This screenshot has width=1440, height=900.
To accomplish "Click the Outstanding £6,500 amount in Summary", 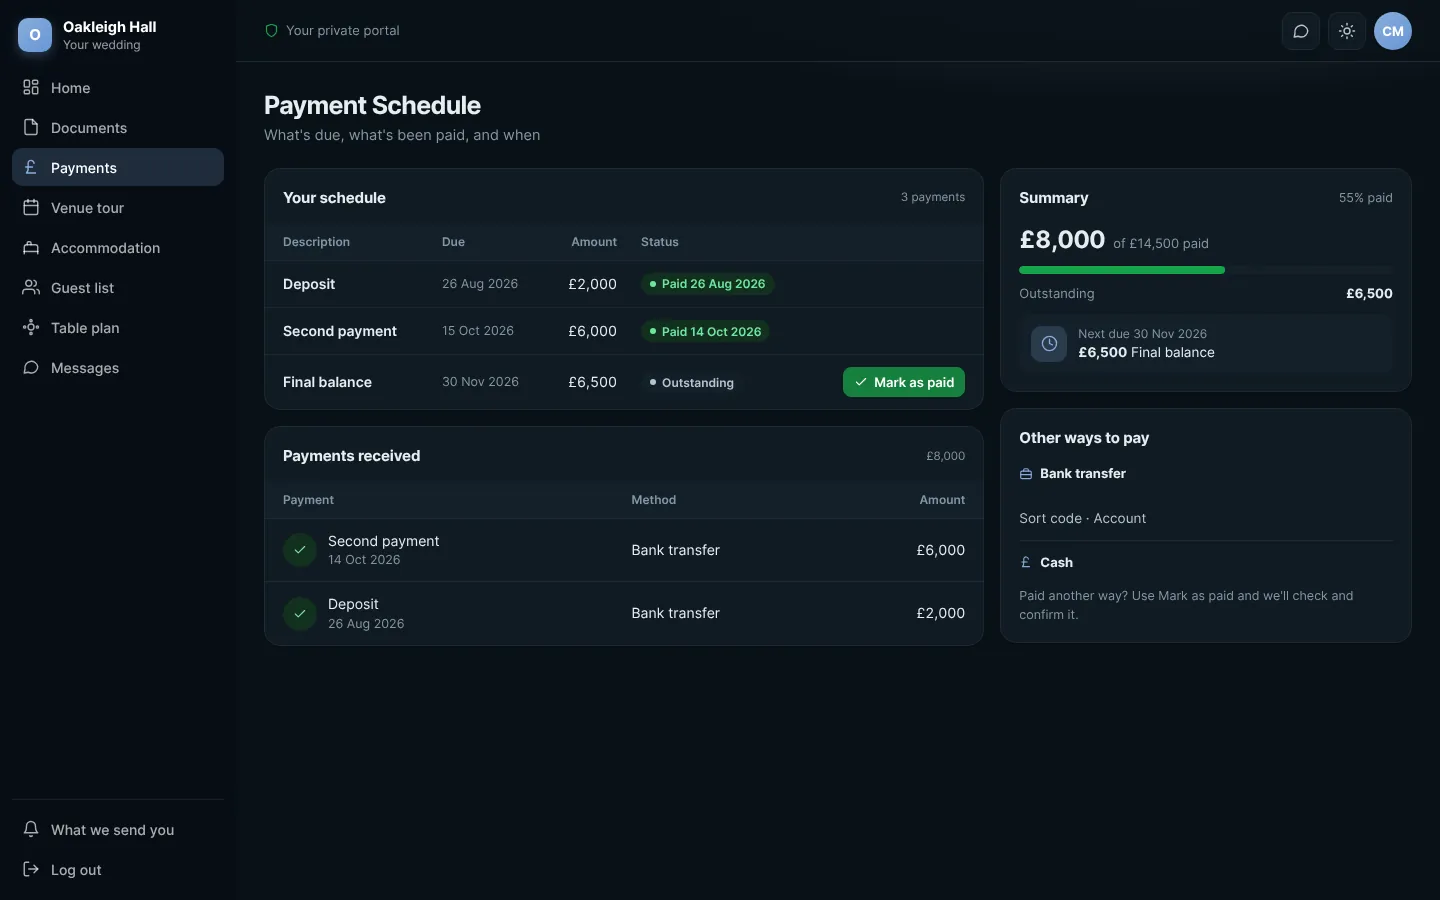I will click(1369, 294).
